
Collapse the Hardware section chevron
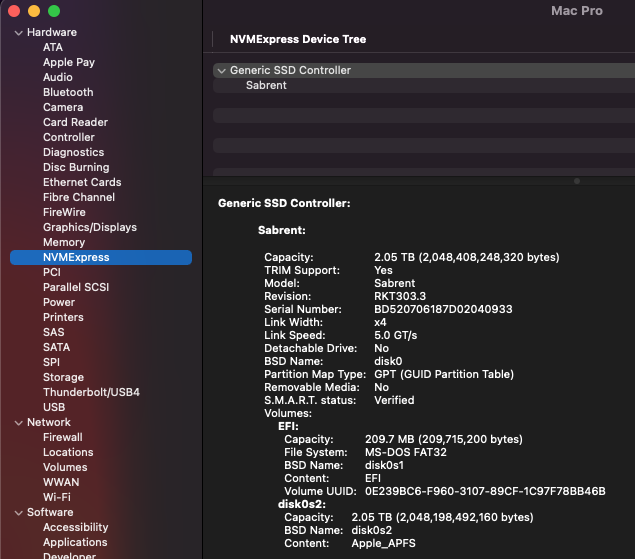pos(18,33)
